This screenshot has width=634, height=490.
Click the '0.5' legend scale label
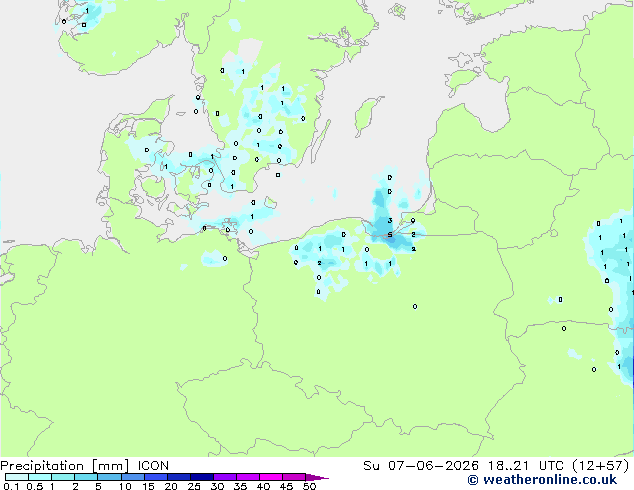34,486
